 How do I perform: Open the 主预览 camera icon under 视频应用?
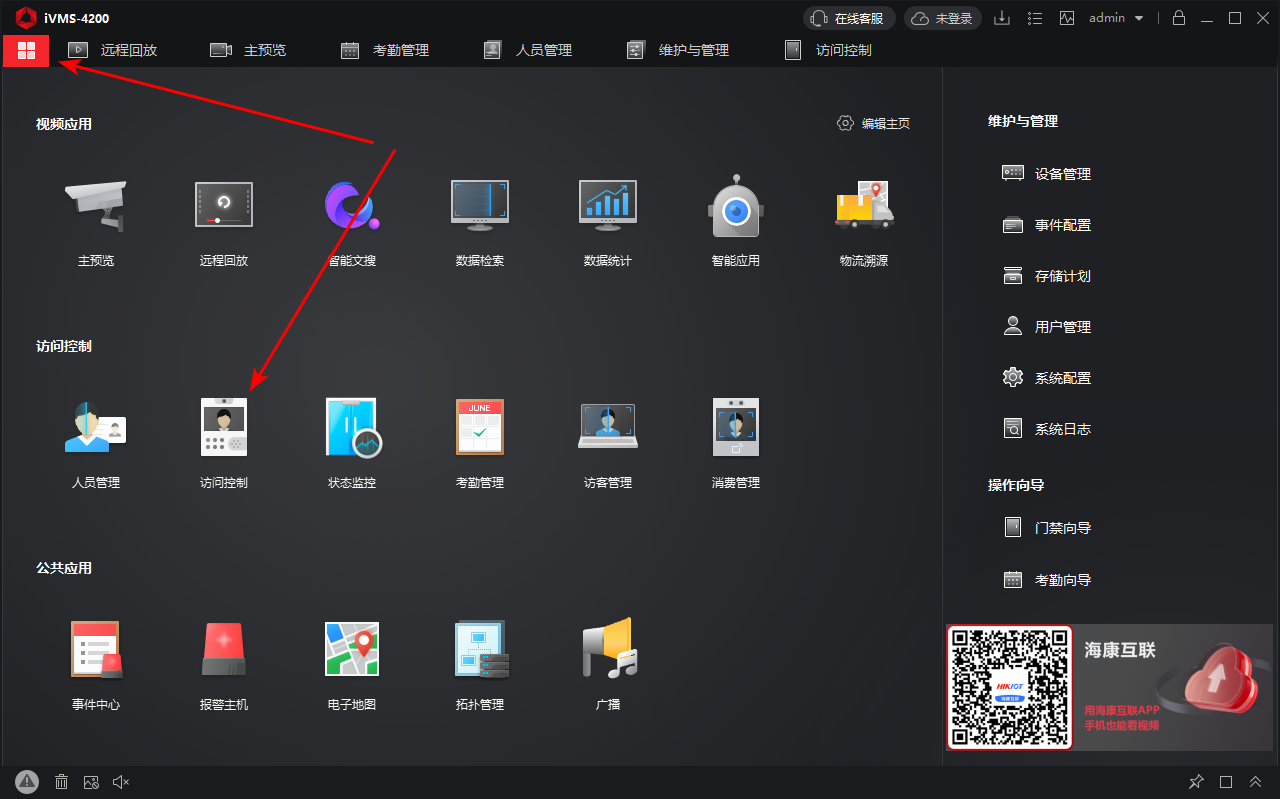pos(96,207)
